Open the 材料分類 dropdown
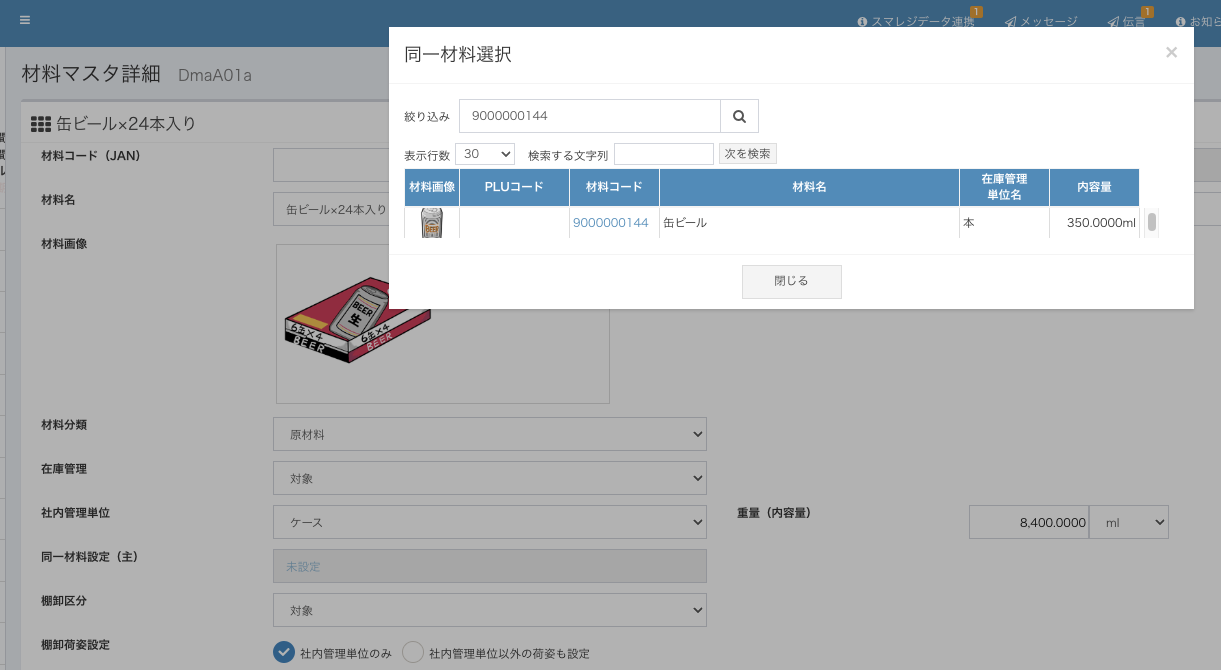Screen dimensions: 1221x670 click(x=489, y=435)
